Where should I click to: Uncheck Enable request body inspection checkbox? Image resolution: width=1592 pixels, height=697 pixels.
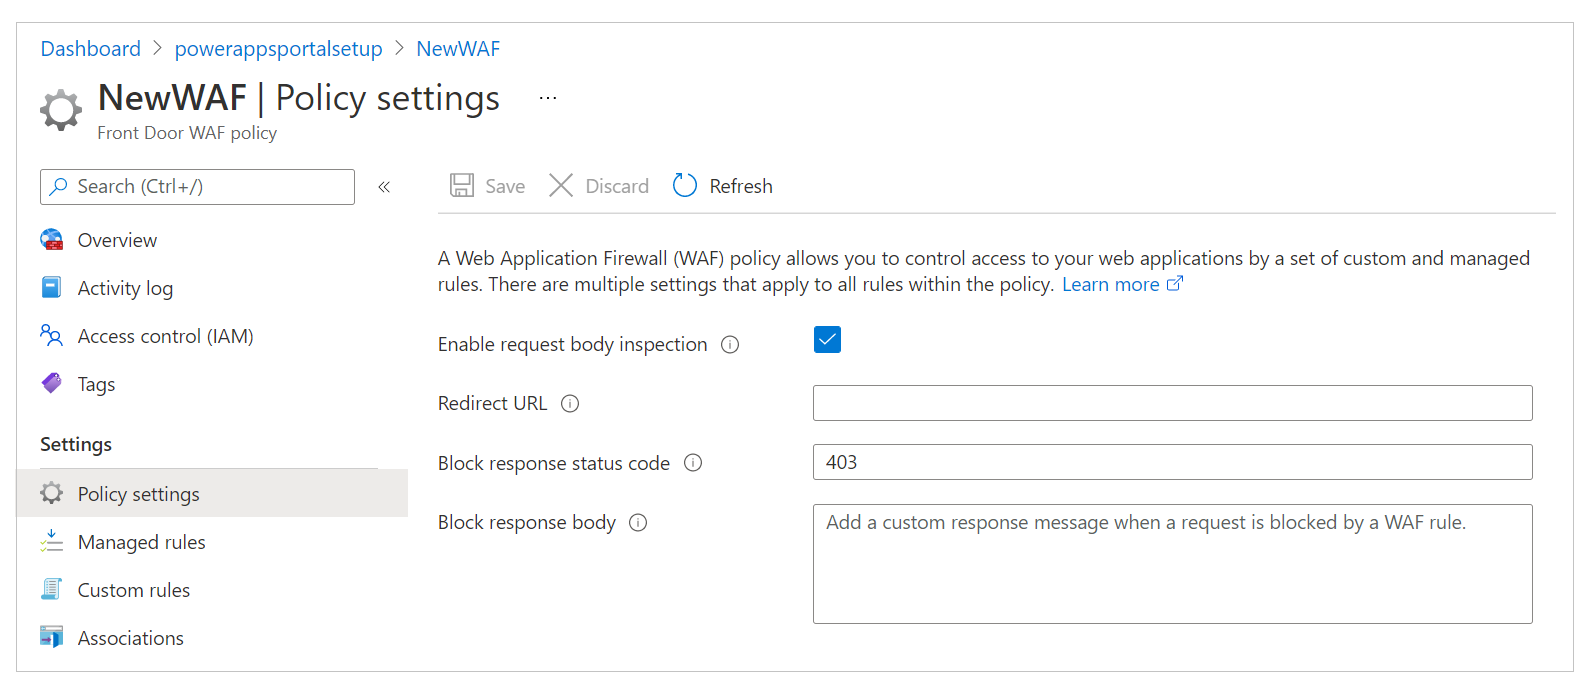pos(827,340)
